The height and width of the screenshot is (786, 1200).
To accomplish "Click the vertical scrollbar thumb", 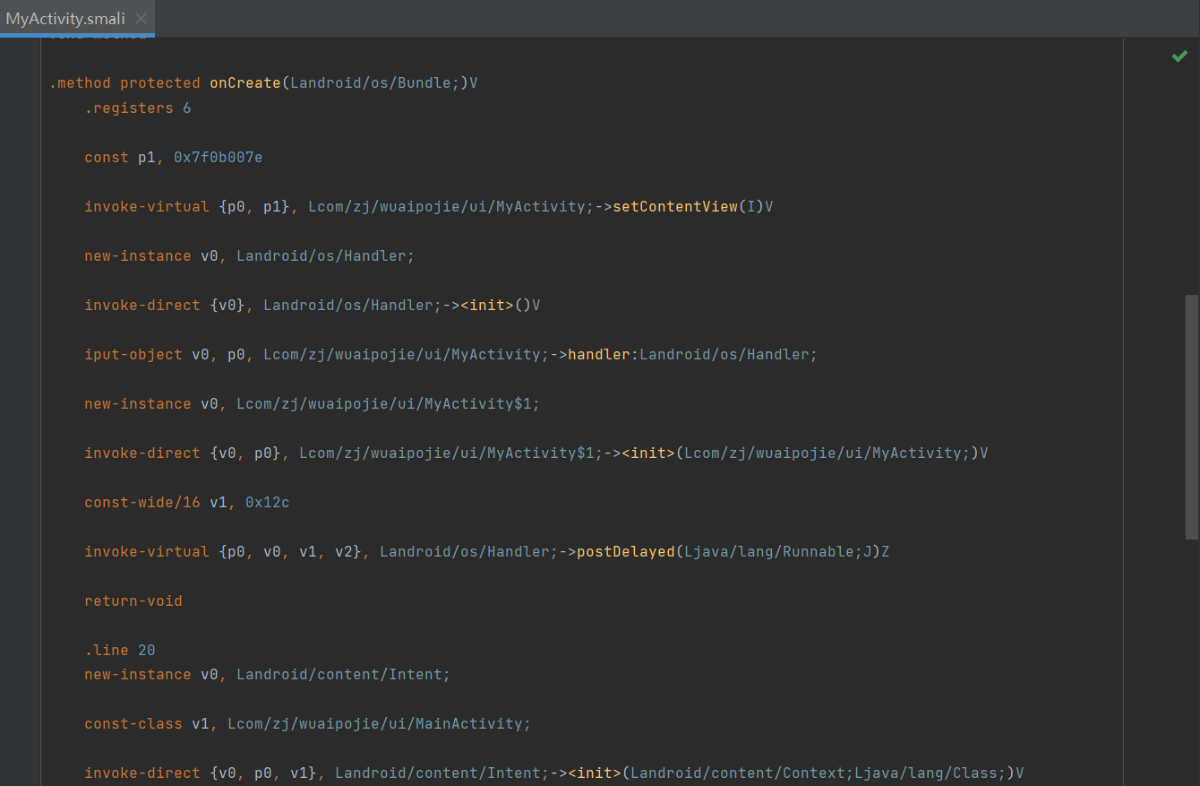I will 1191,416.
